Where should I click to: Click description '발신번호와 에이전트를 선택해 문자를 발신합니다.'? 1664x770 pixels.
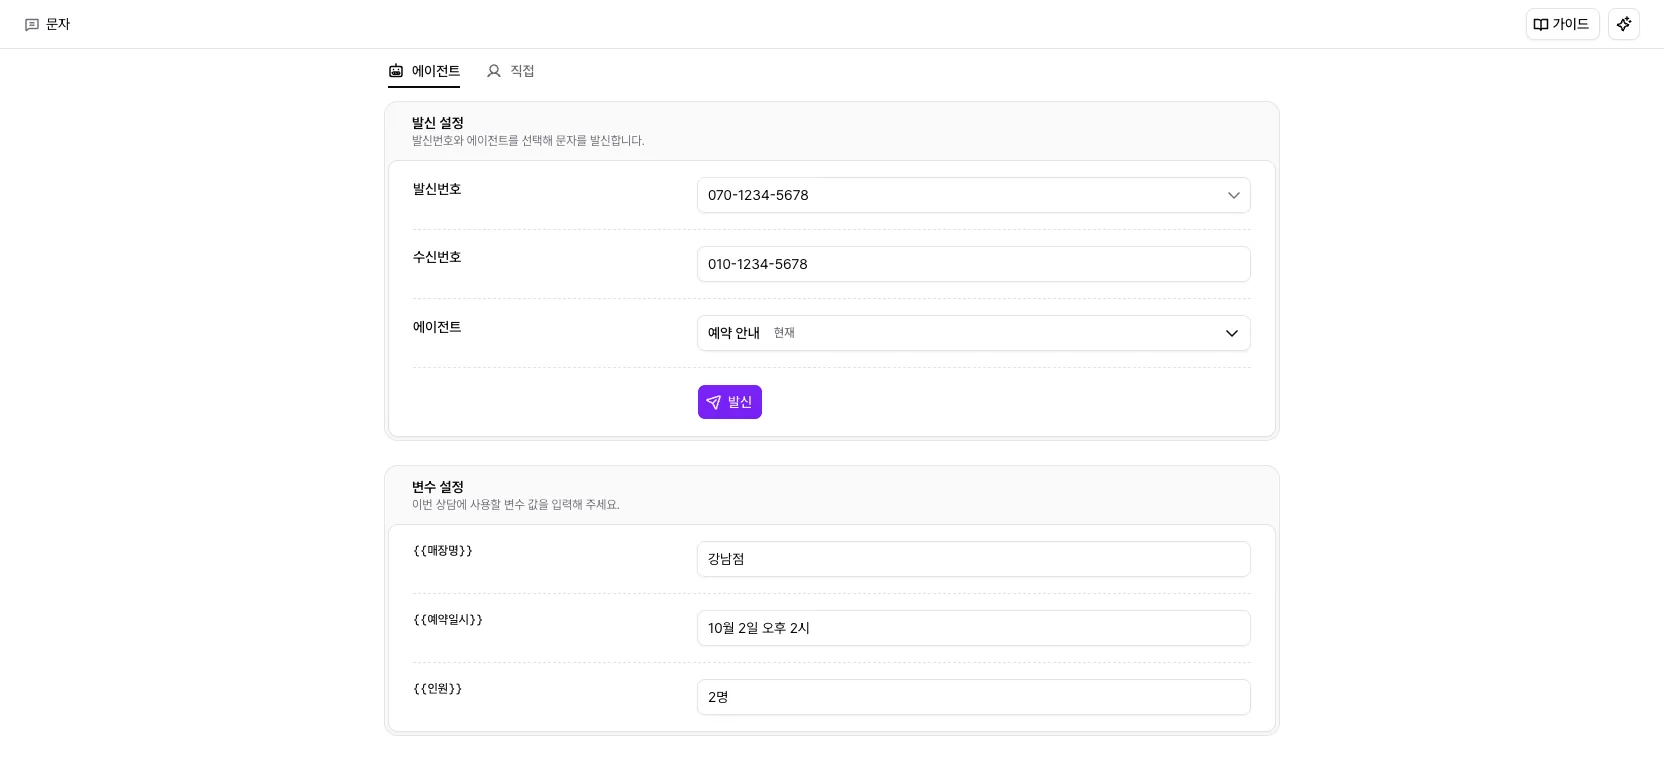tap(528, 141)
